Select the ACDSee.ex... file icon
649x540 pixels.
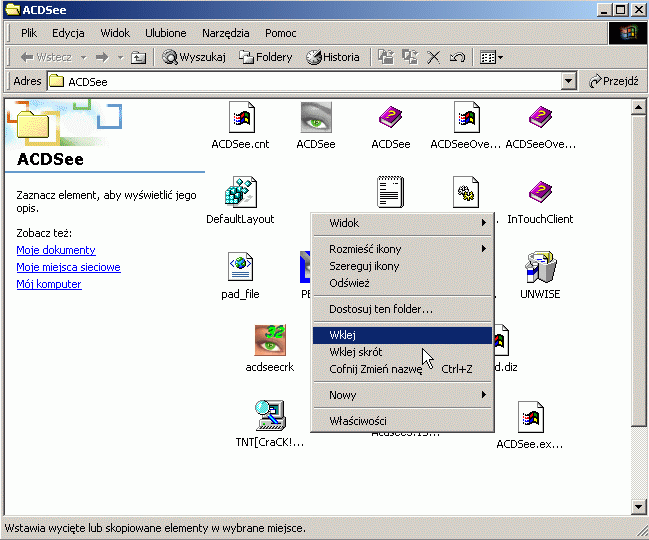pos(531,417)
